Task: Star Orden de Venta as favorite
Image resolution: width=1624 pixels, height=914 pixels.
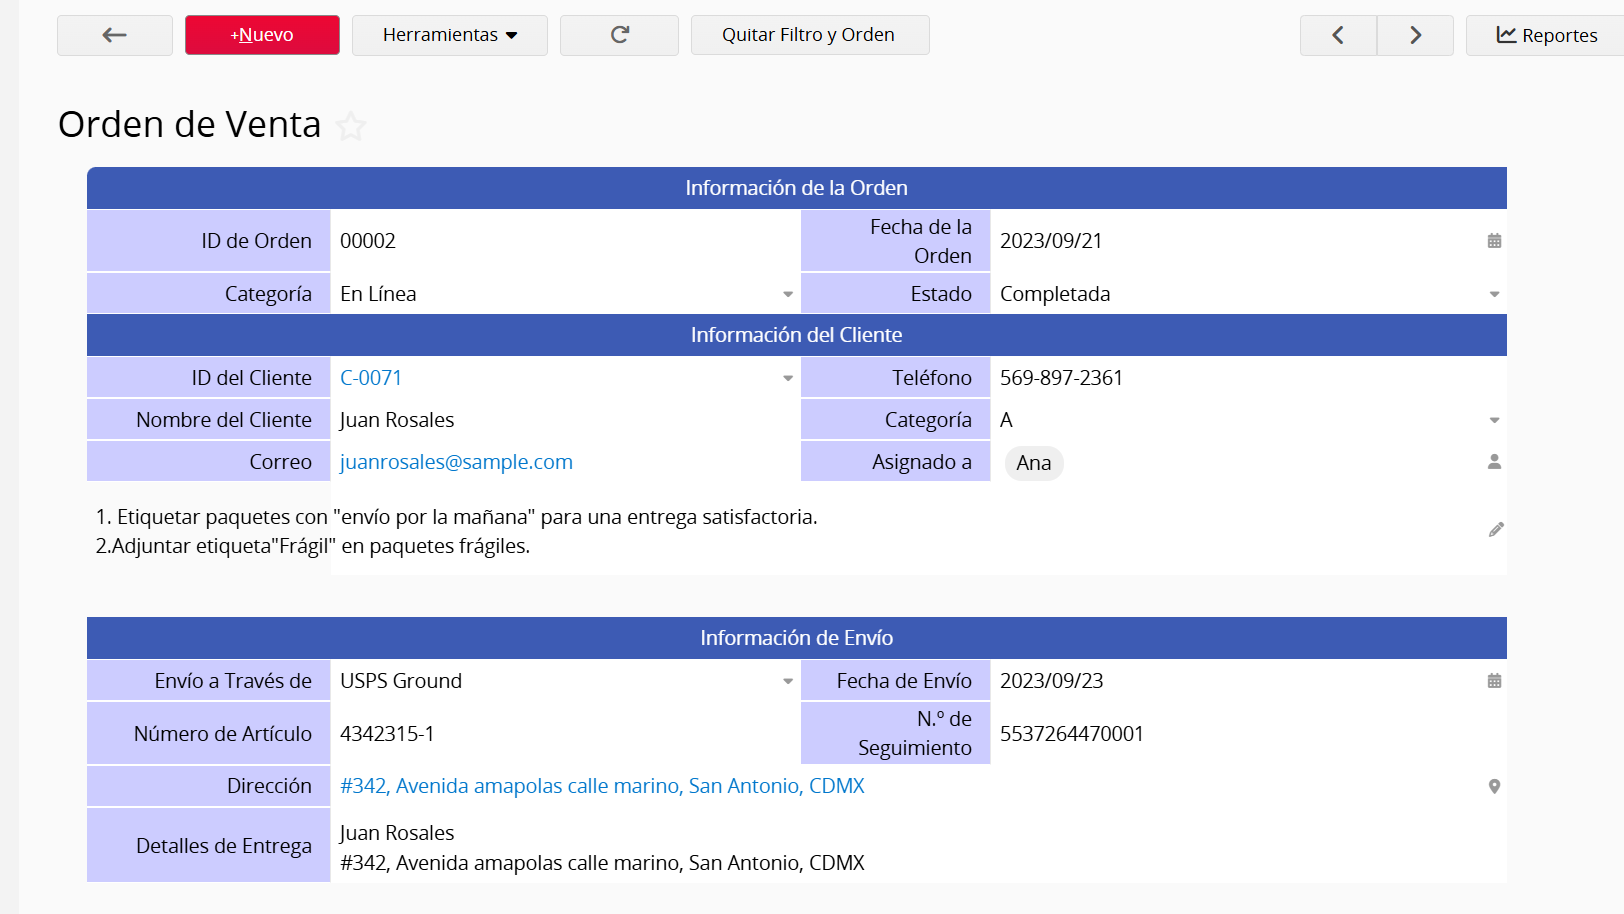Action: pyautogui.click(x=351, y=126)
